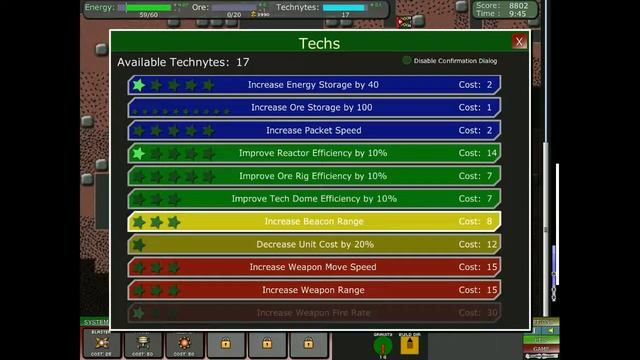The width and height of the screenshot is (640, 360).
Task: Click the Available Technytes: 17 label
Action: [183, 62]
